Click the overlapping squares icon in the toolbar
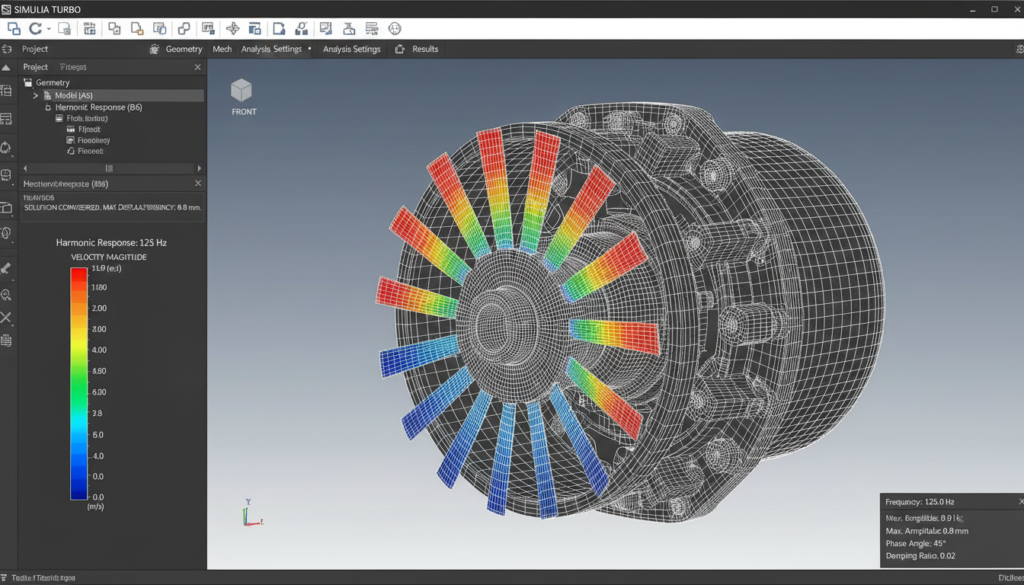Image resolution: width=1024 pixels, height=585 pixels. [x=14, y=29]
